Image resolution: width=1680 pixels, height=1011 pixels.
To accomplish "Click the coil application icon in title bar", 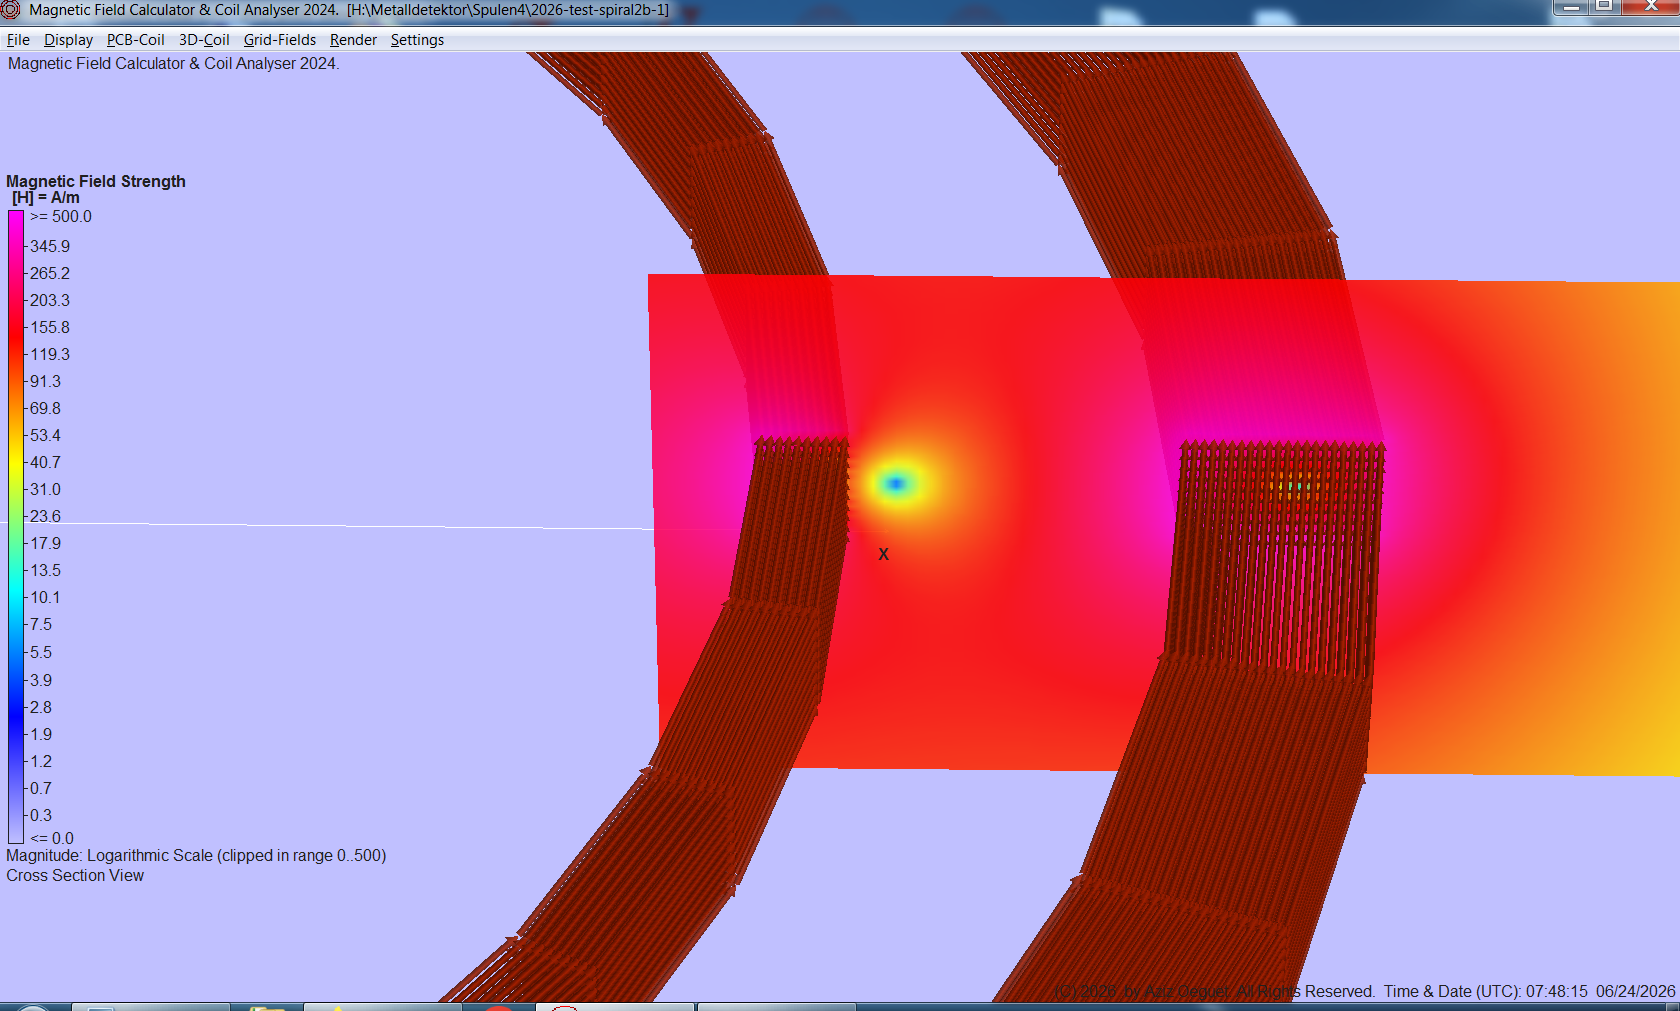I will pyautogui.click(x=11, y=10).
